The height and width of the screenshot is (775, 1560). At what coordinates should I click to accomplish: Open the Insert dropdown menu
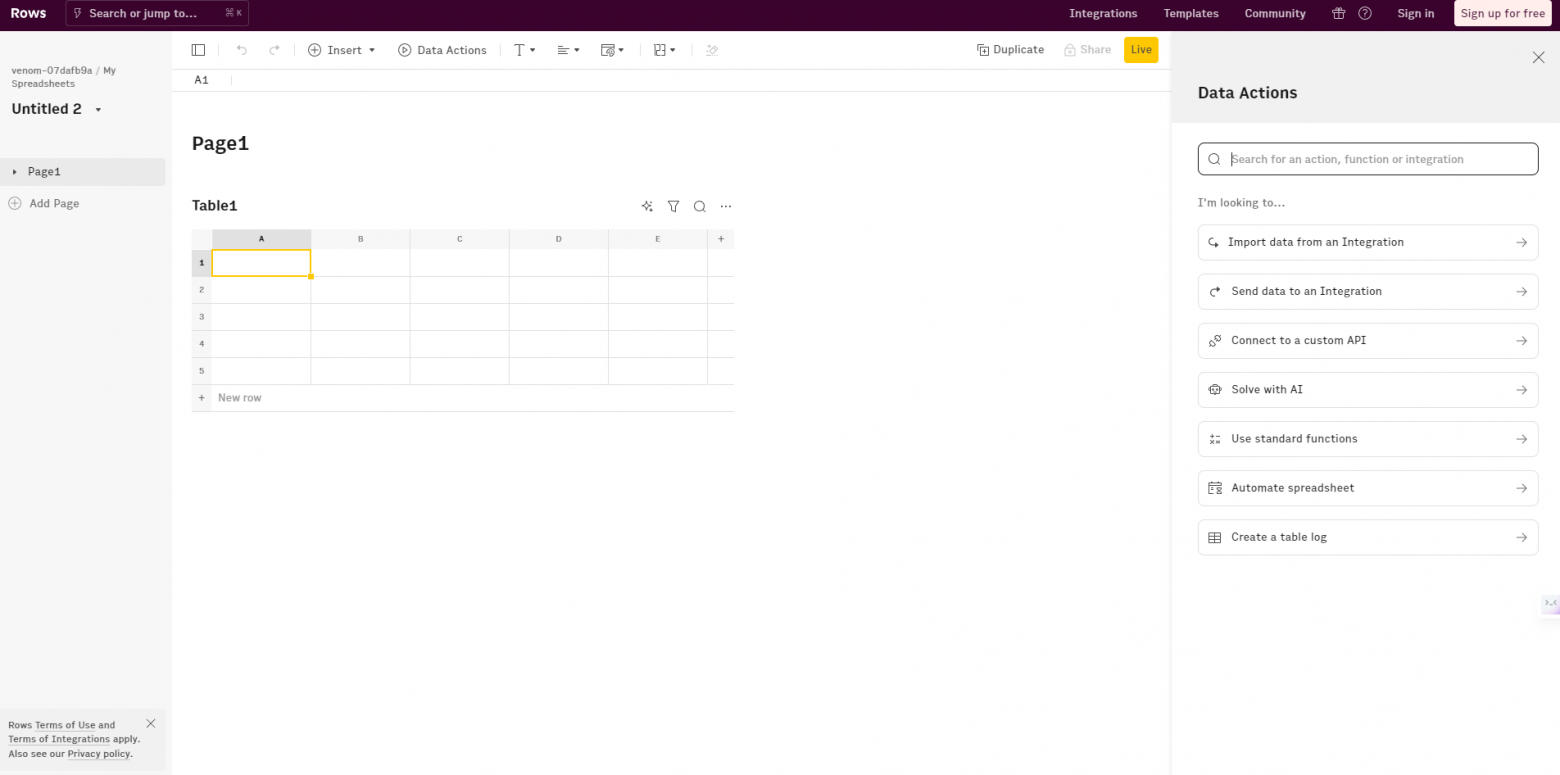(342, 50)
